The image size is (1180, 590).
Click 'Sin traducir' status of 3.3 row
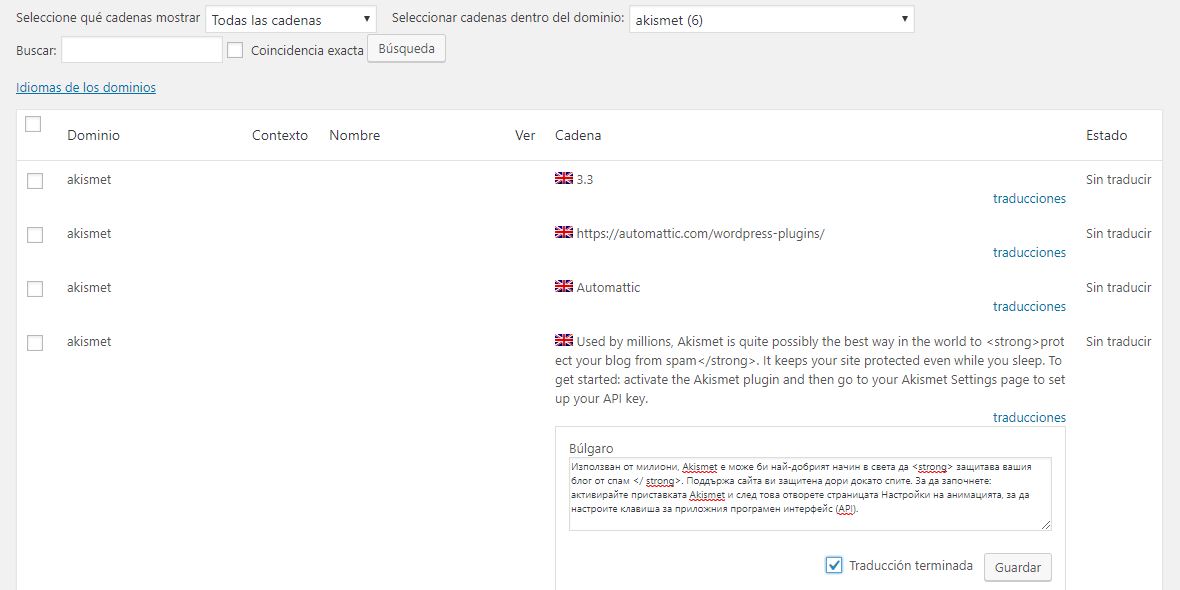coord(1118,180)
